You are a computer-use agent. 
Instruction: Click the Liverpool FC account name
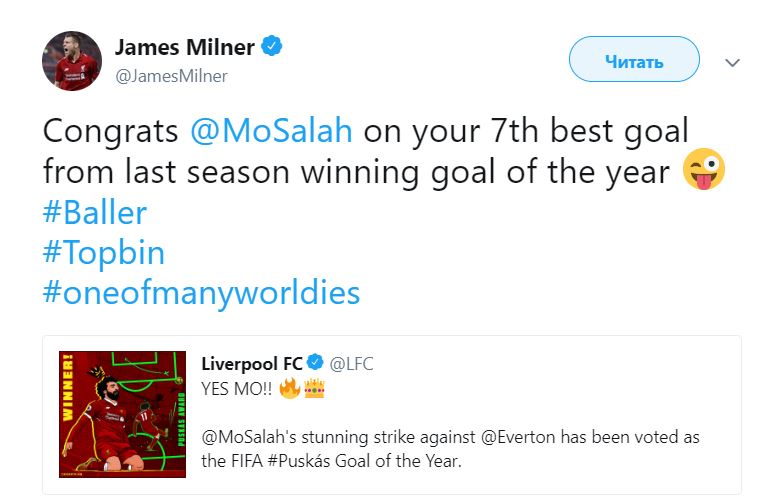[252, 364]
